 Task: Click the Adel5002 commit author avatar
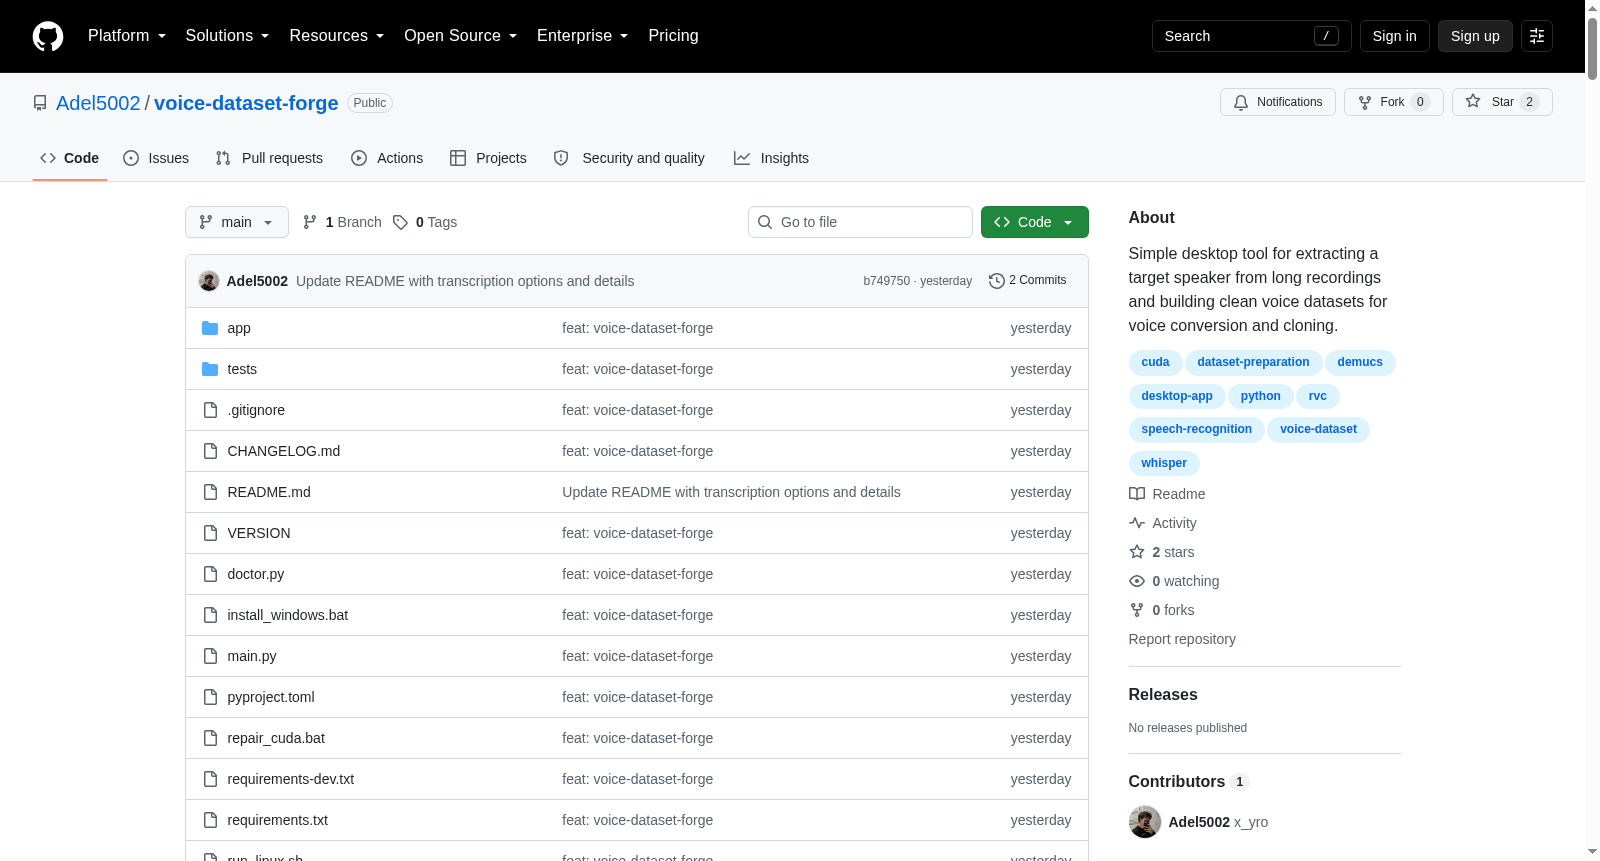point(209,281)
